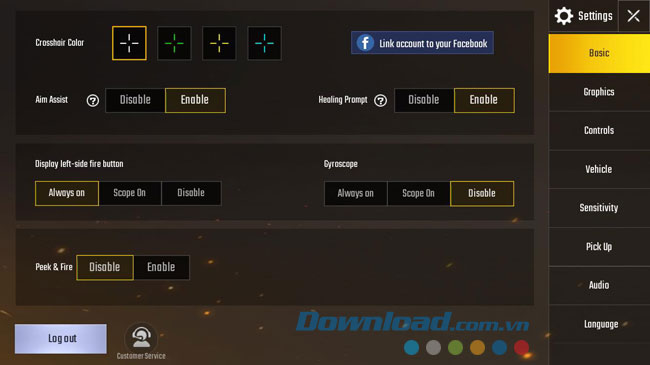Disable Aim Assist
The width and height of the screenshot is (650, 365).
point(135,100)
